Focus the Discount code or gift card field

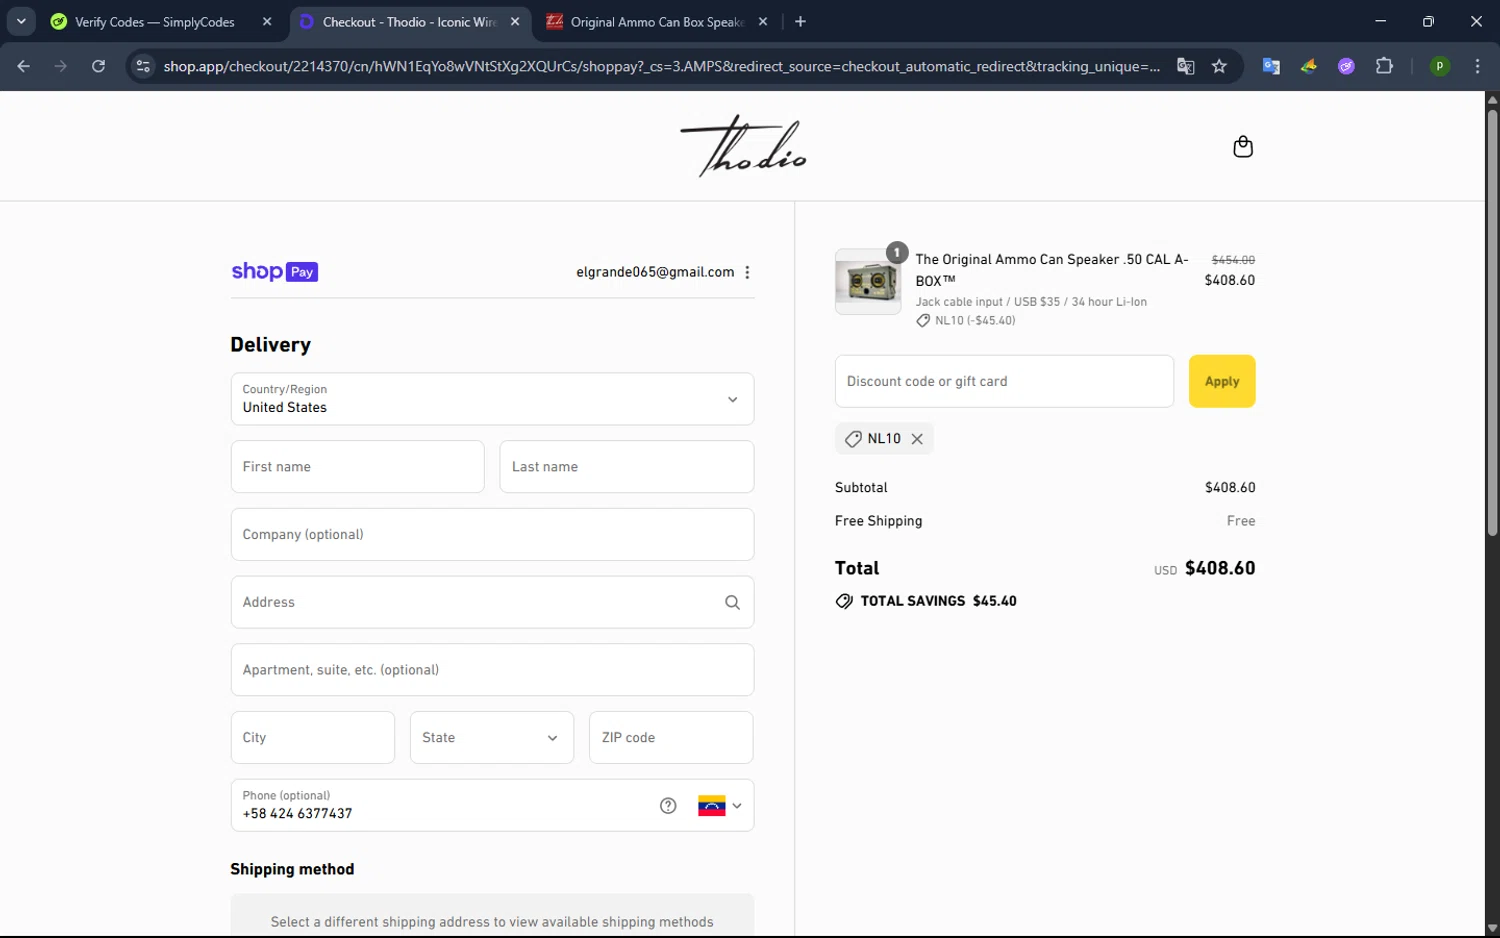pos(1004,381)
